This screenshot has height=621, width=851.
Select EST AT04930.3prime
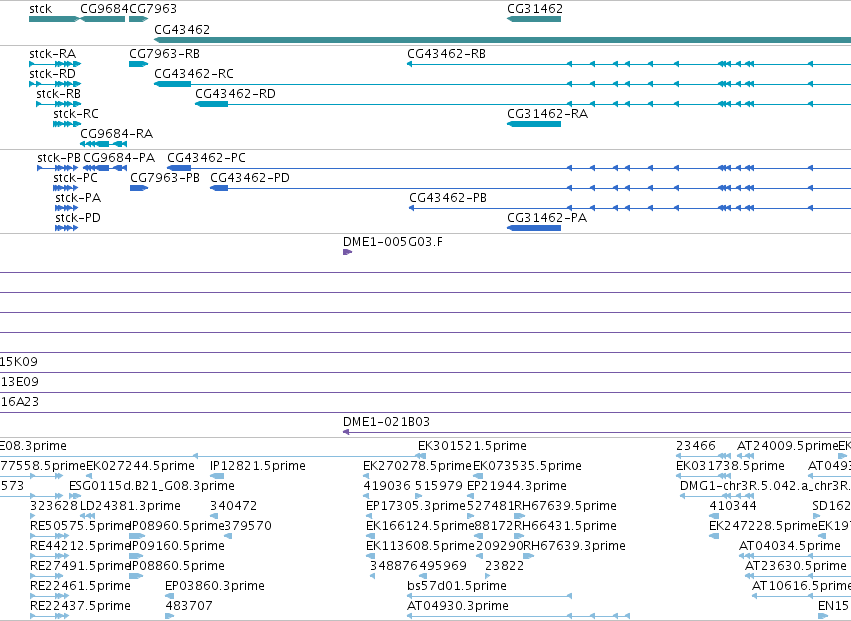click(x=519, y=616)
